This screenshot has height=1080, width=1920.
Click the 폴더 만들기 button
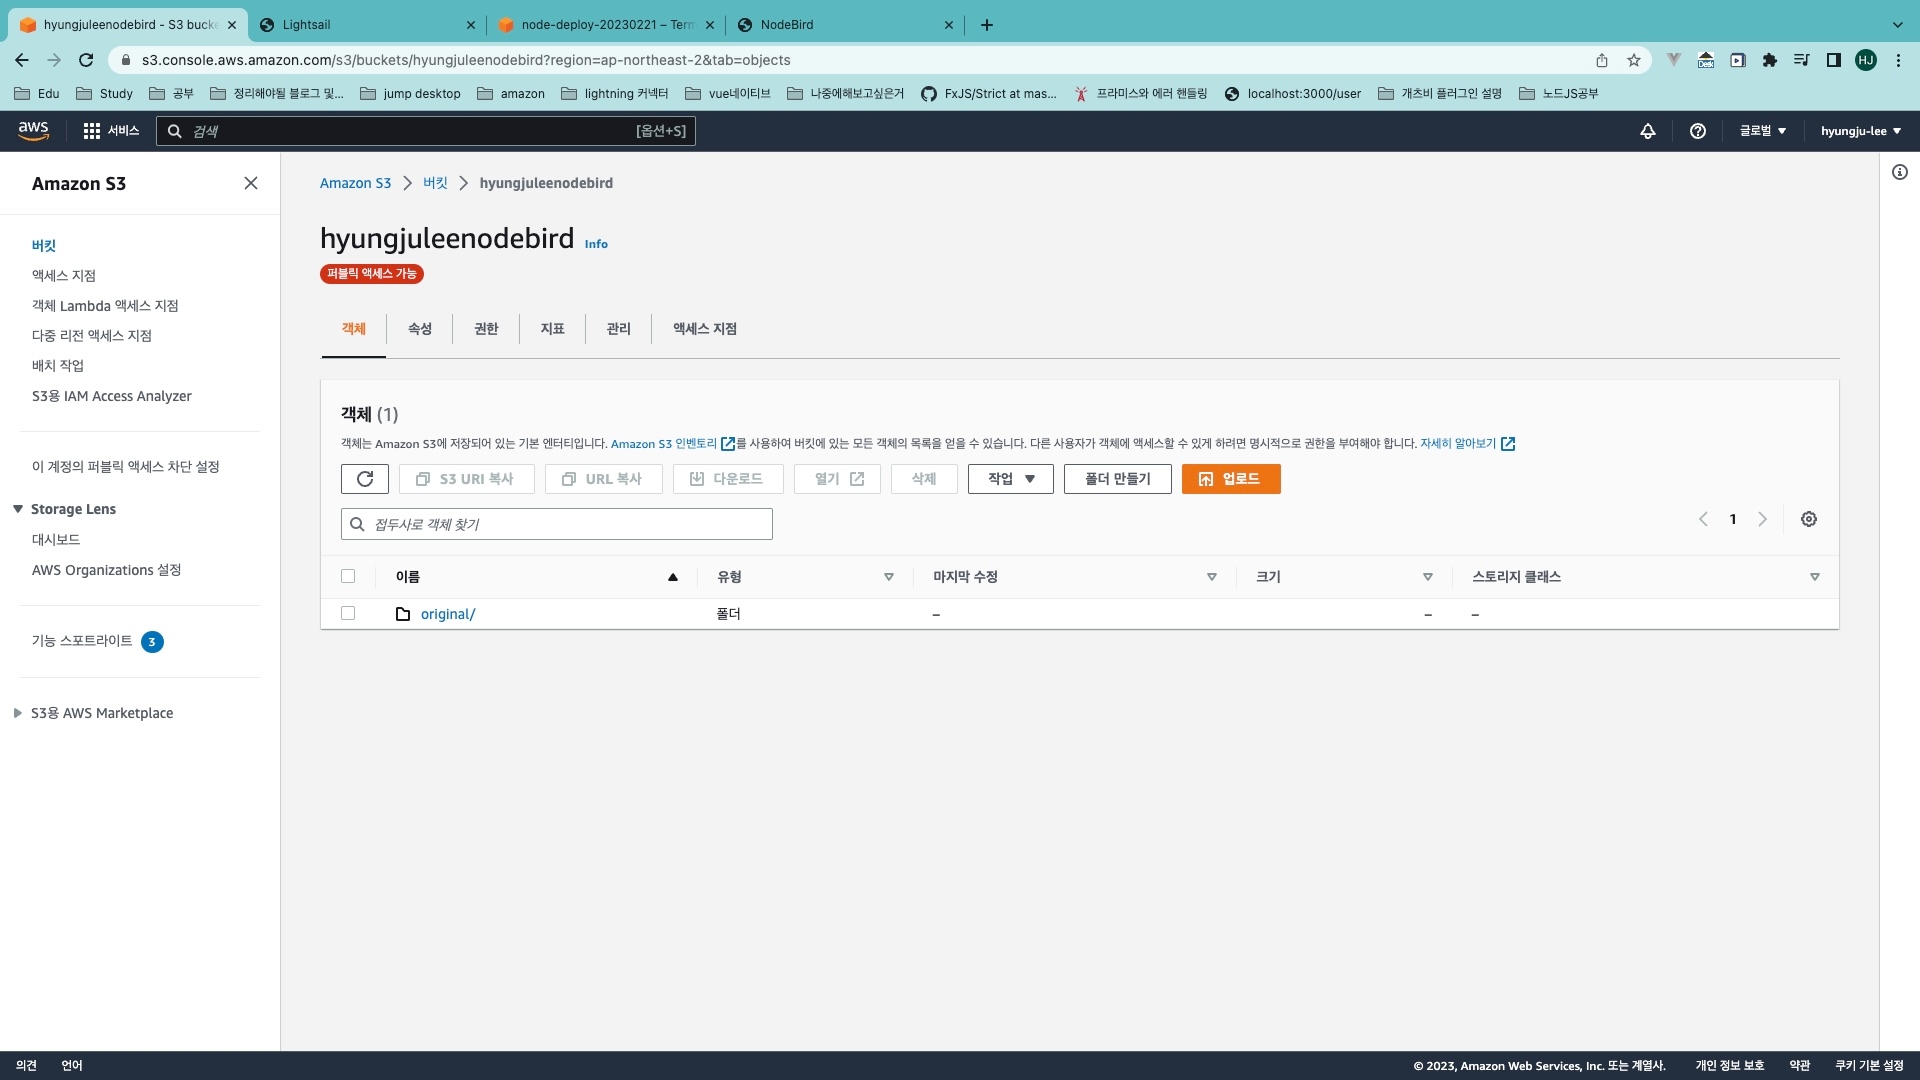click(1118, 479)
